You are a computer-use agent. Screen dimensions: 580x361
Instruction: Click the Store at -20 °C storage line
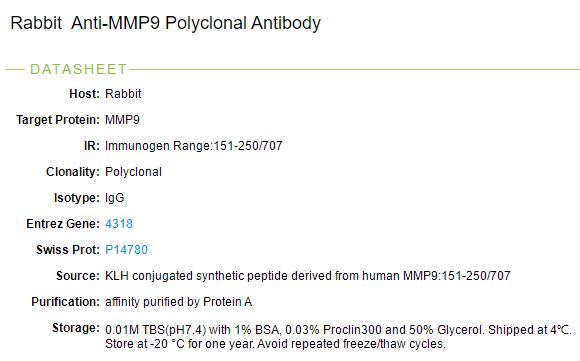coord(275,344)
